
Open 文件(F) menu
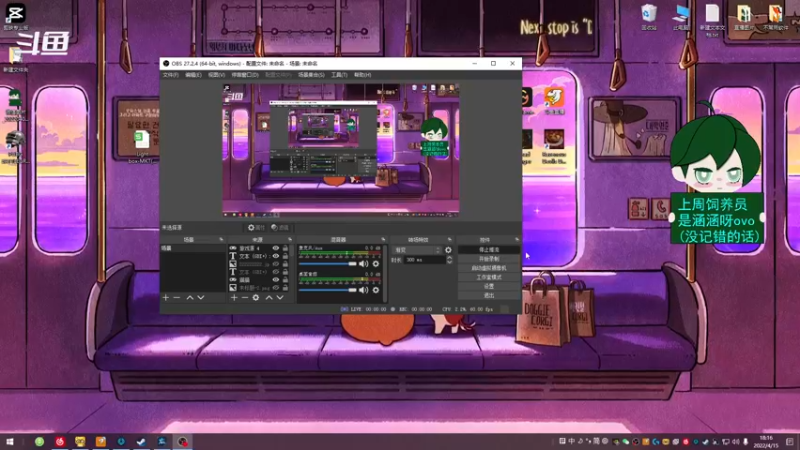[170, 75]
